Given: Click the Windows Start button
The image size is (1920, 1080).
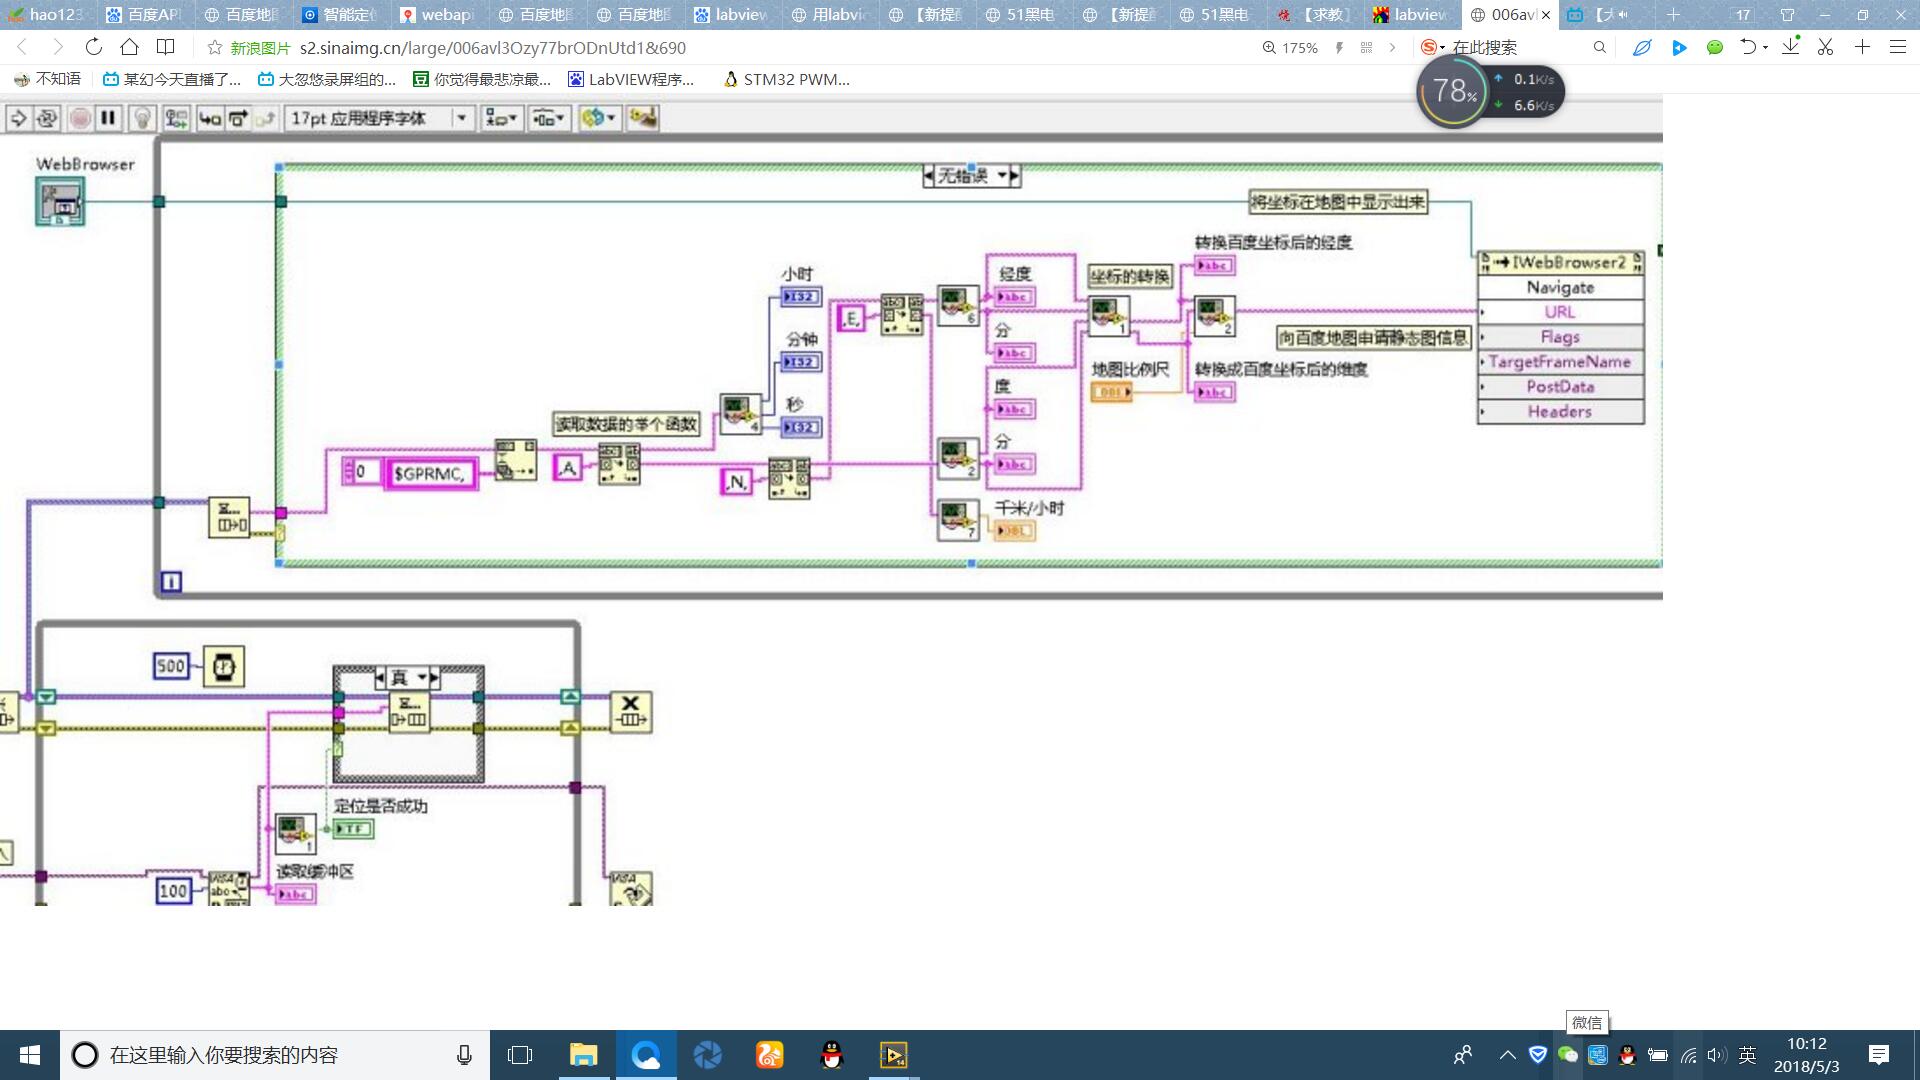Looking at the screenshot, I should tap(30, 1055).
